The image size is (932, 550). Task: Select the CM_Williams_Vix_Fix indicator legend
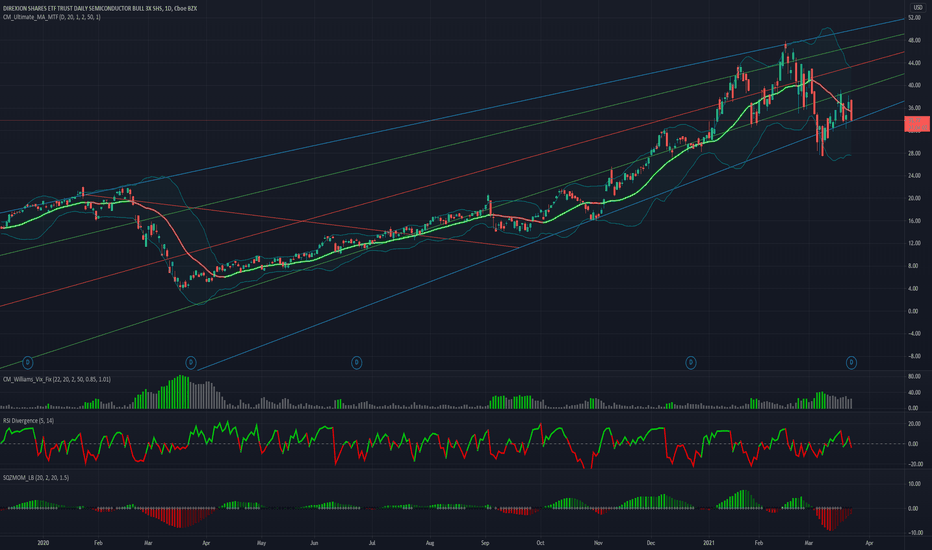(56, 379)
